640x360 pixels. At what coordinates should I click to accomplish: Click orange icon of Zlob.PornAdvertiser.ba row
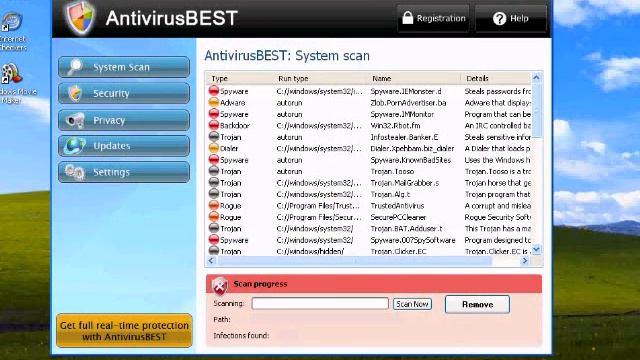coord(213,102)
